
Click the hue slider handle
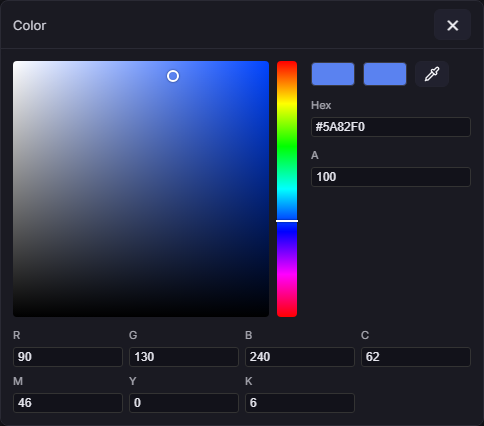[x=287, y=221]
